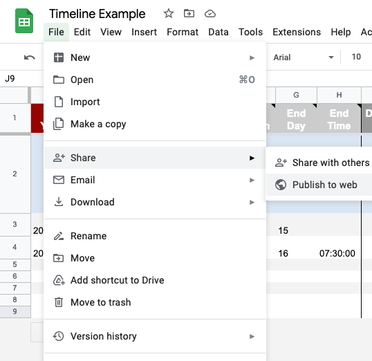This screenshot has width=372, height=361.
Task: Click the Google Sheets home logo
Action: 24,21
